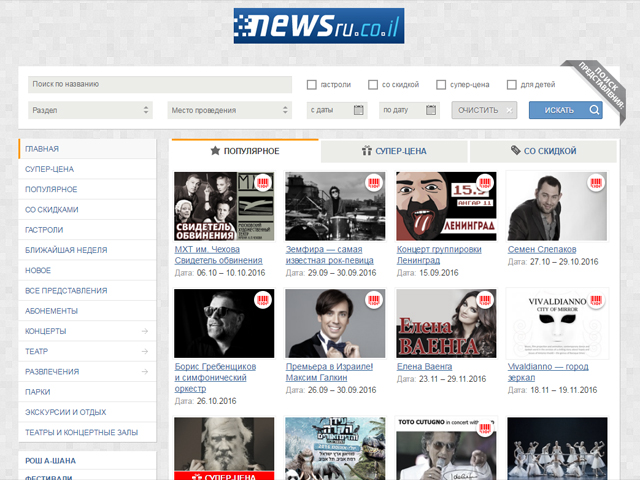Click the Очистить button
Image resolution: width=640 pixels, height=480 pixels.
[484, 110]
